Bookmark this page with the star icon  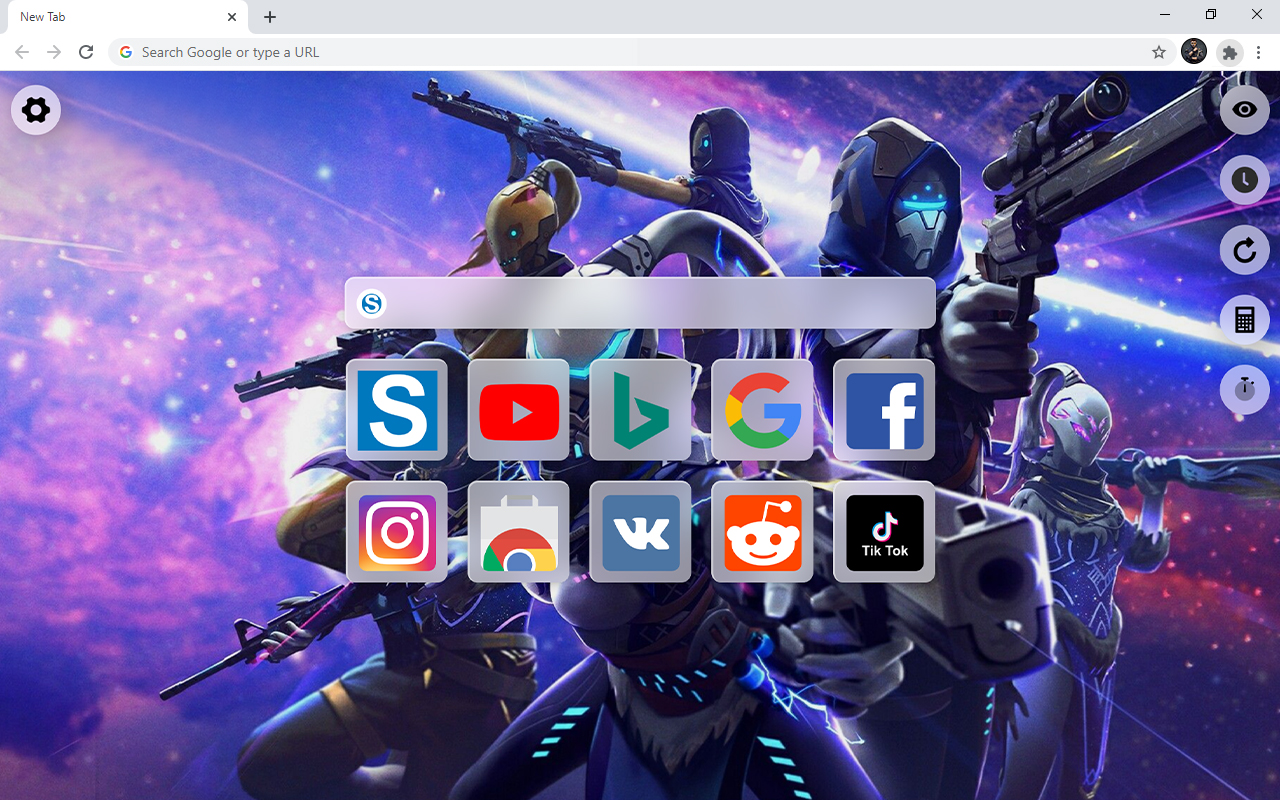[x=1159, y=52]
